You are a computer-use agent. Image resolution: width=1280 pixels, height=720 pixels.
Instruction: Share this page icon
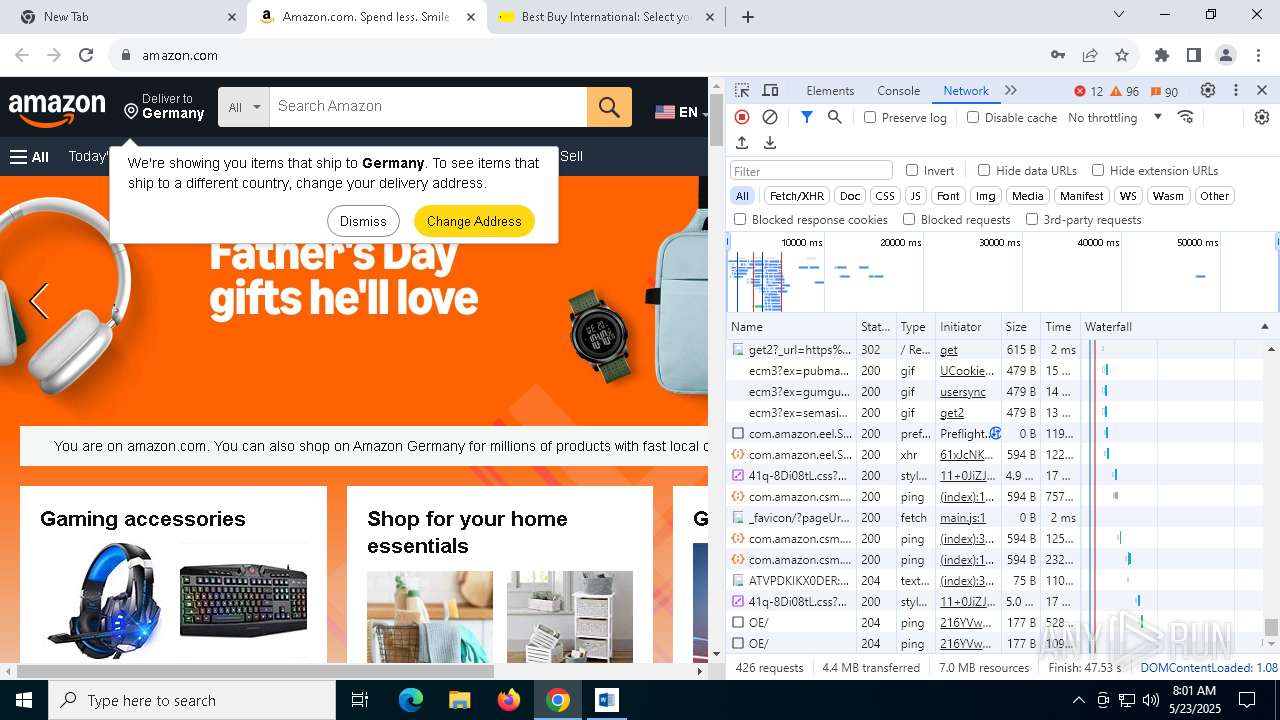[x=1090, y=55]
